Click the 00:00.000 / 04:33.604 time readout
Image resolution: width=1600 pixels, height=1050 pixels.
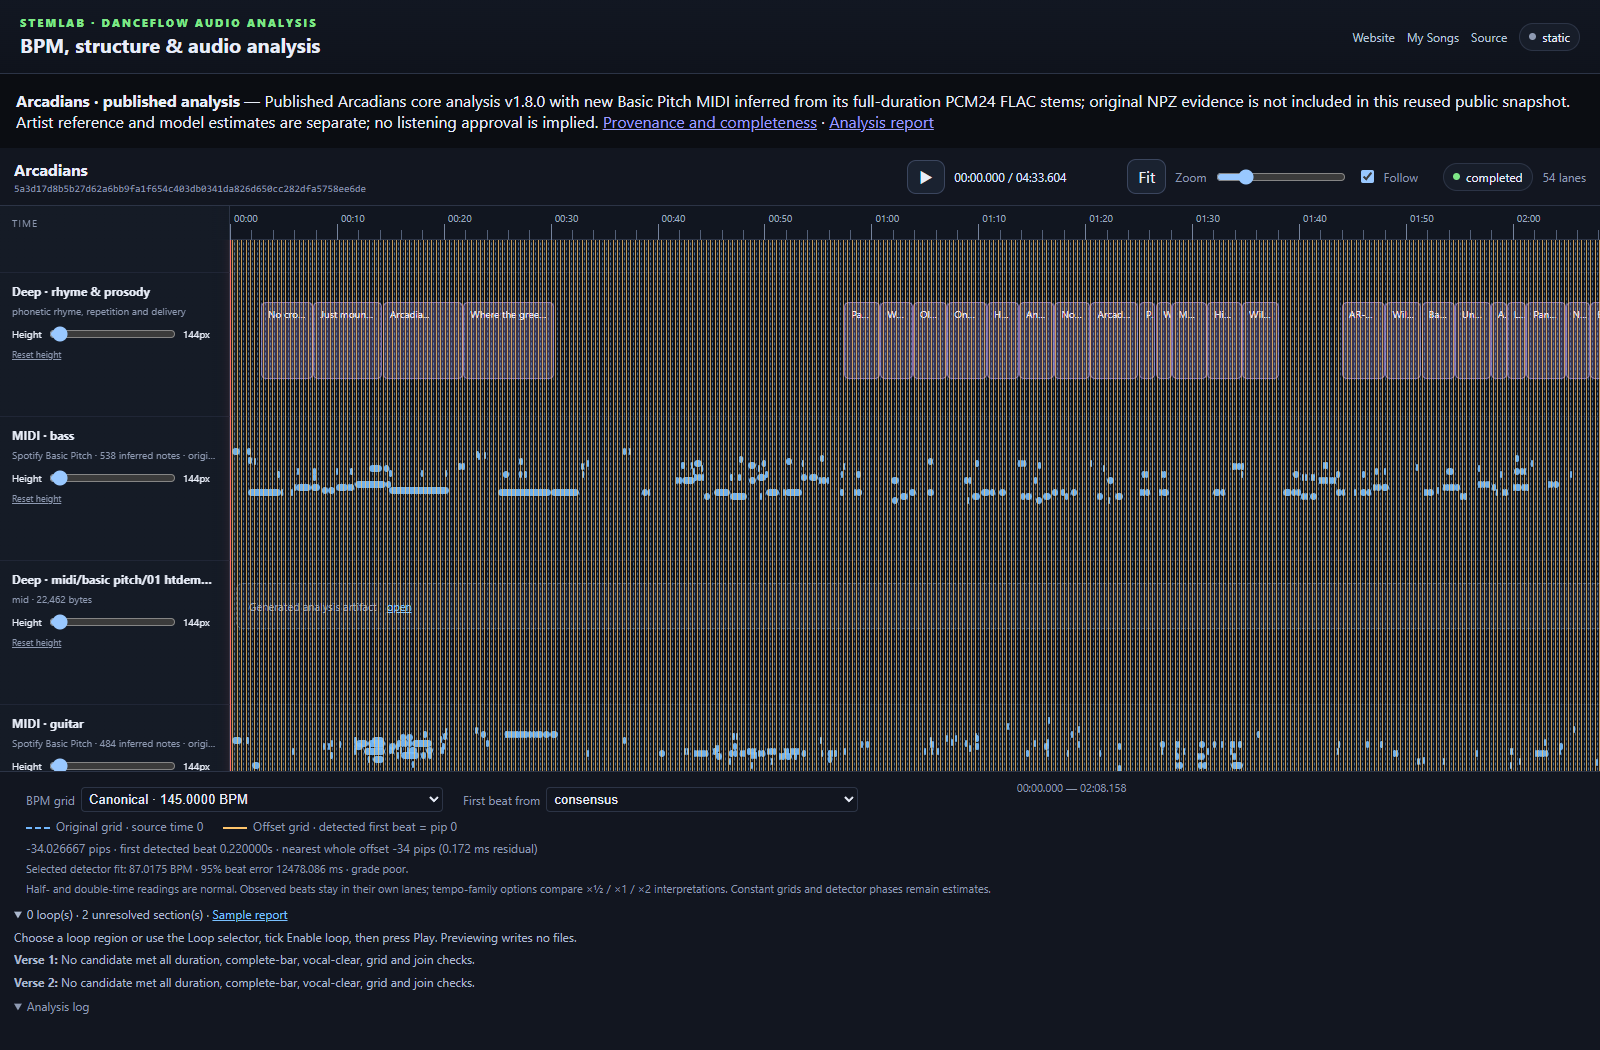1010,178
